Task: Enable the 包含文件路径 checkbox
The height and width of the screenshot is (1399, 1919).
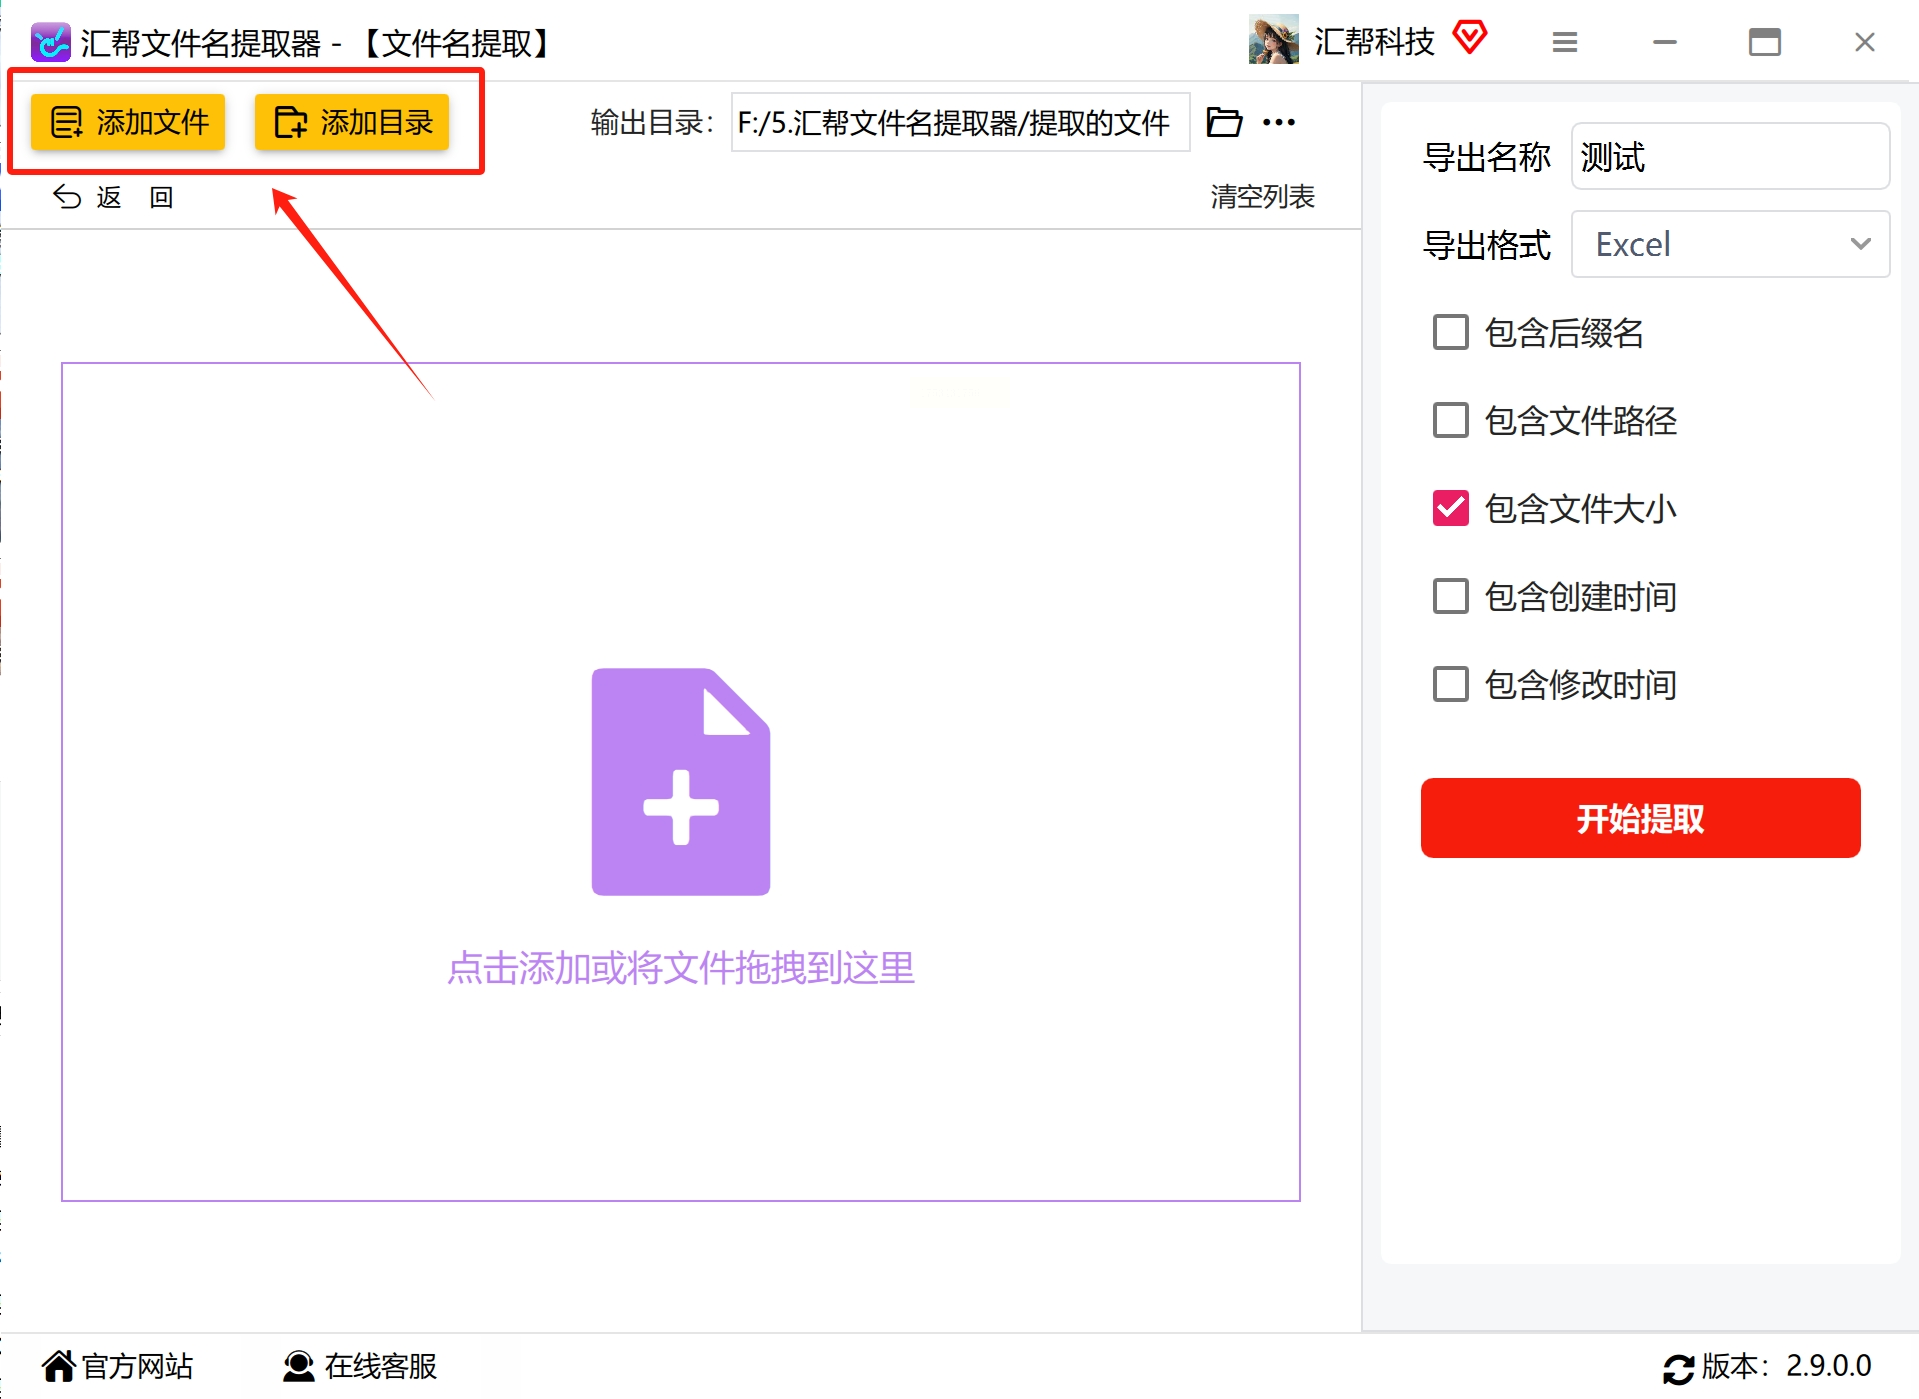Action: click(1451, 420)
